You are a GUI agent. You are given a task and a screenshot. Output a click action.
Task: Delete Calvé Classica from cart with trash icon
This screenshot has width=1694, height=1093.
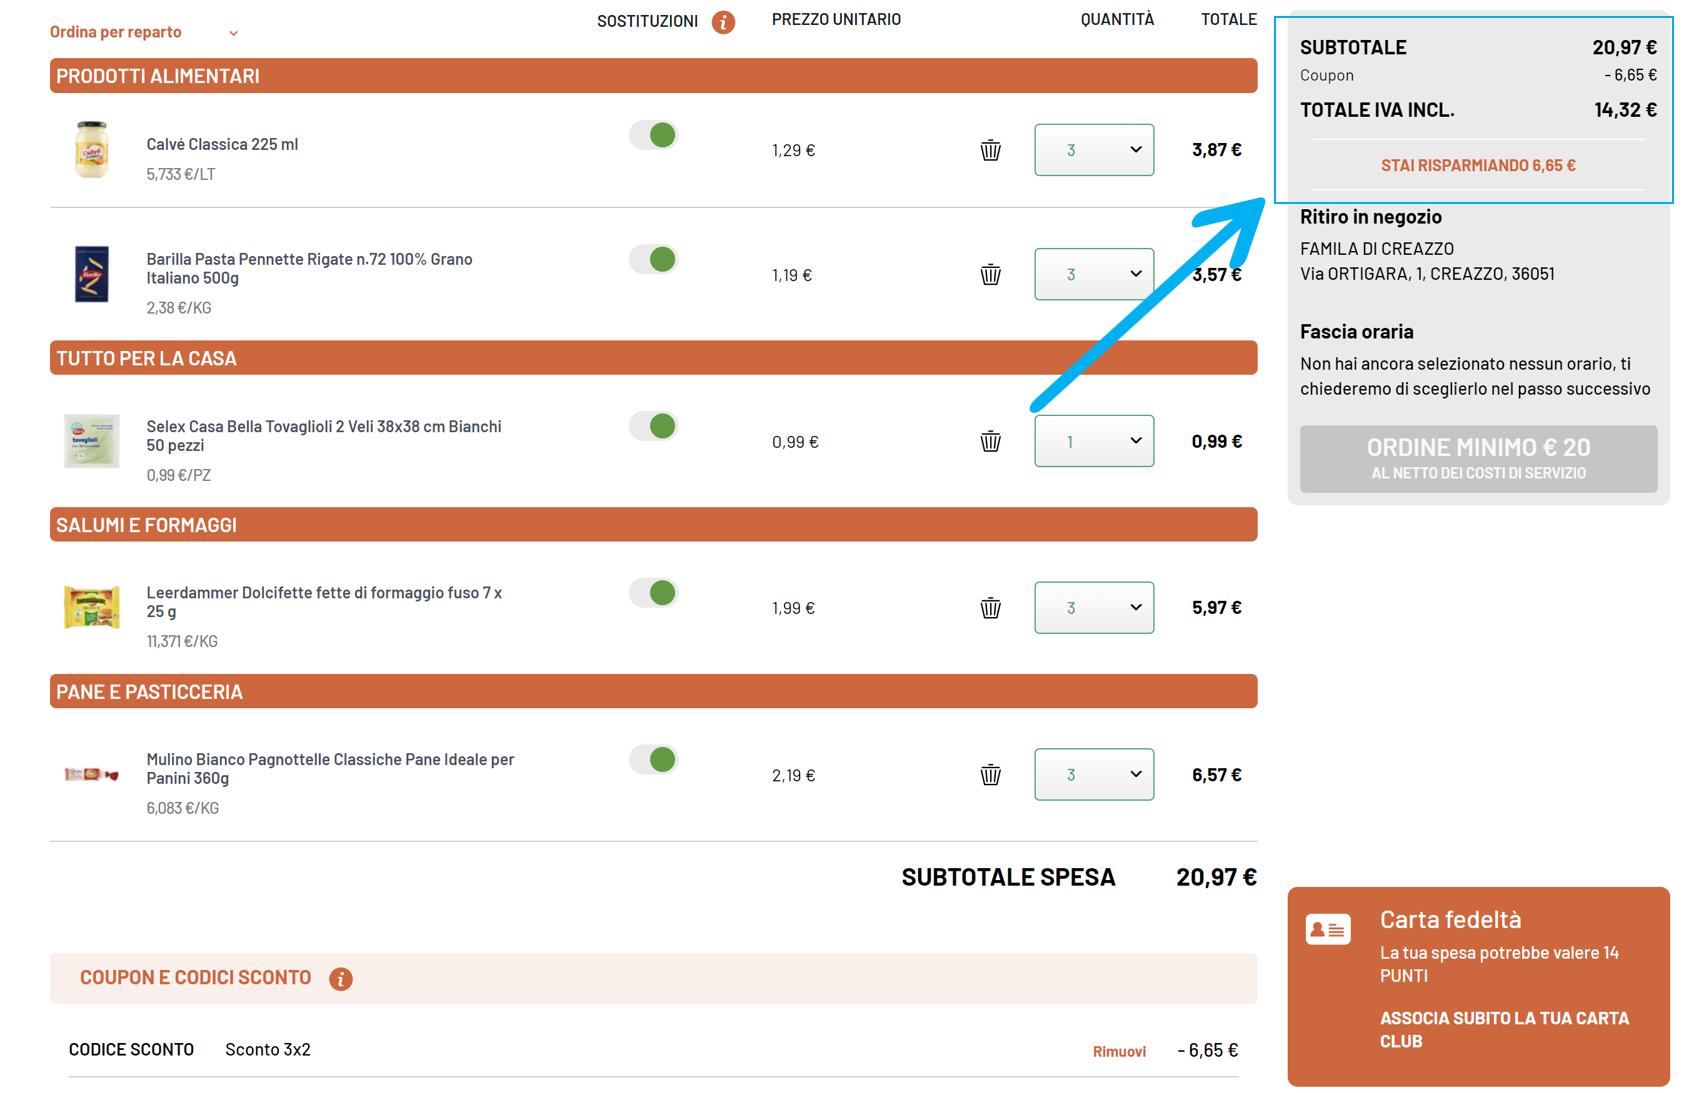pyautogui.click(x=990, y=150)
